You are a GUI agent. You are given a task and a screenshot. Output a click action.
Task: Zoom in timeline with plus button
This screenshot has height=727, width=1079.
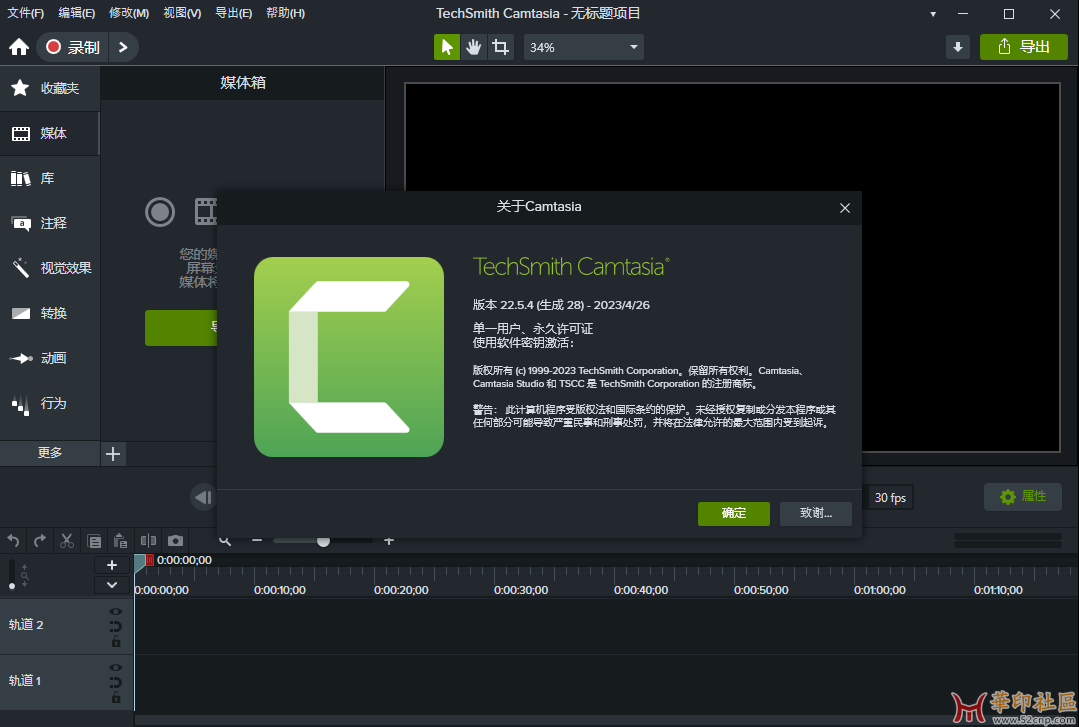(x=389, y=540)
